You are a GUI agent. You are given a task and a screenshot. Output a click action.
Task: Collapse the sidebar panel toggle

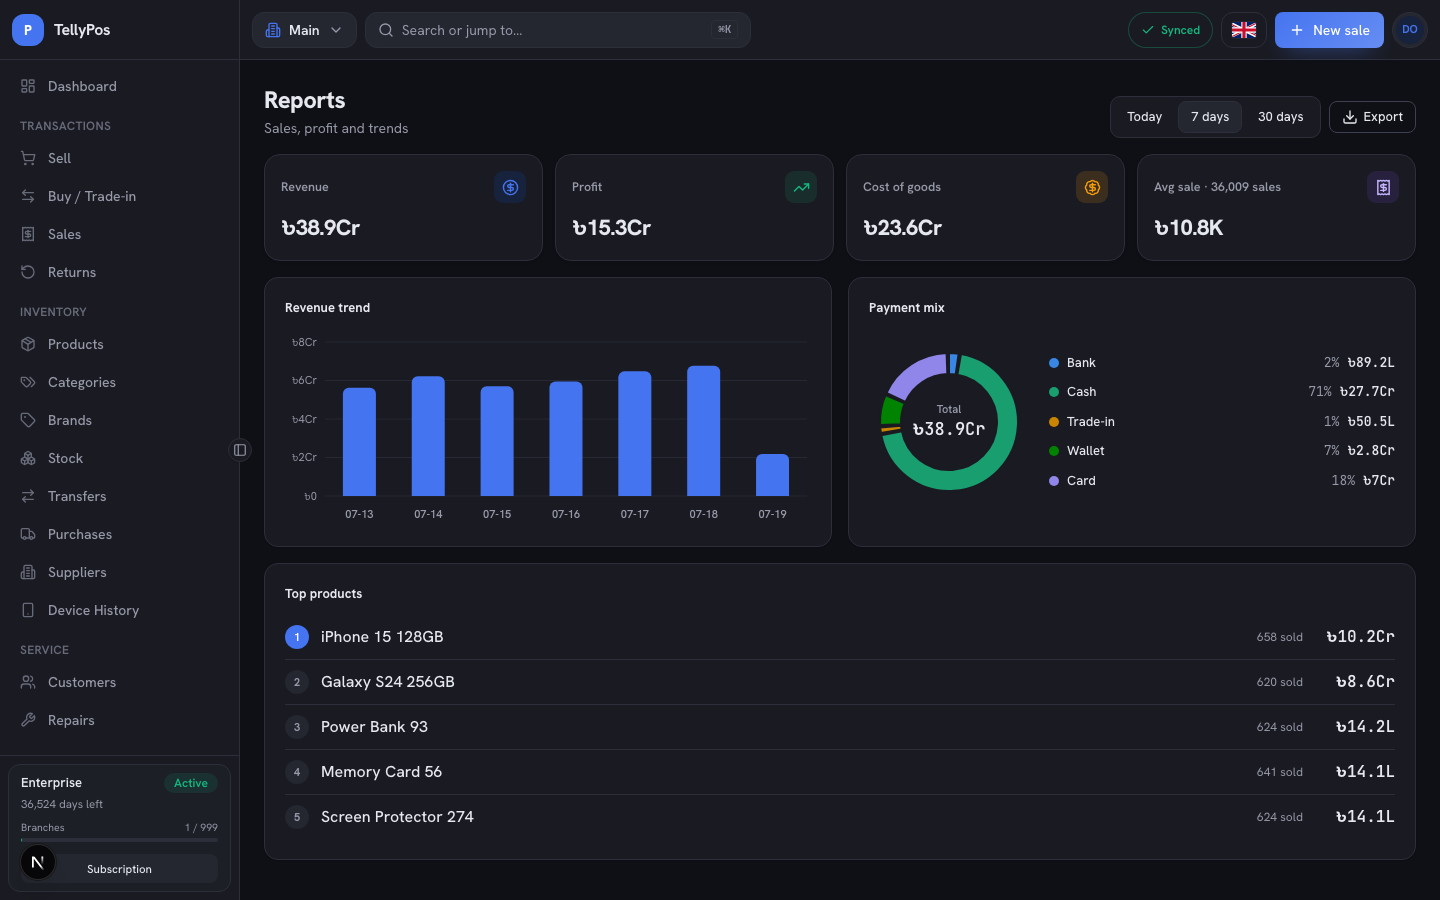pos(240,450)
